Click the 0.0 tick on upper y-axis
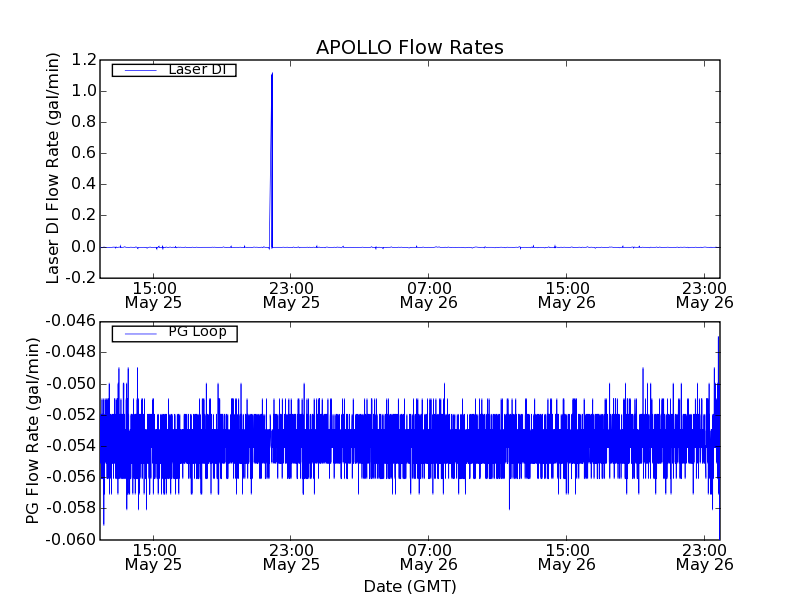This screenshot has width=800, height=600. tap(83, 246)
